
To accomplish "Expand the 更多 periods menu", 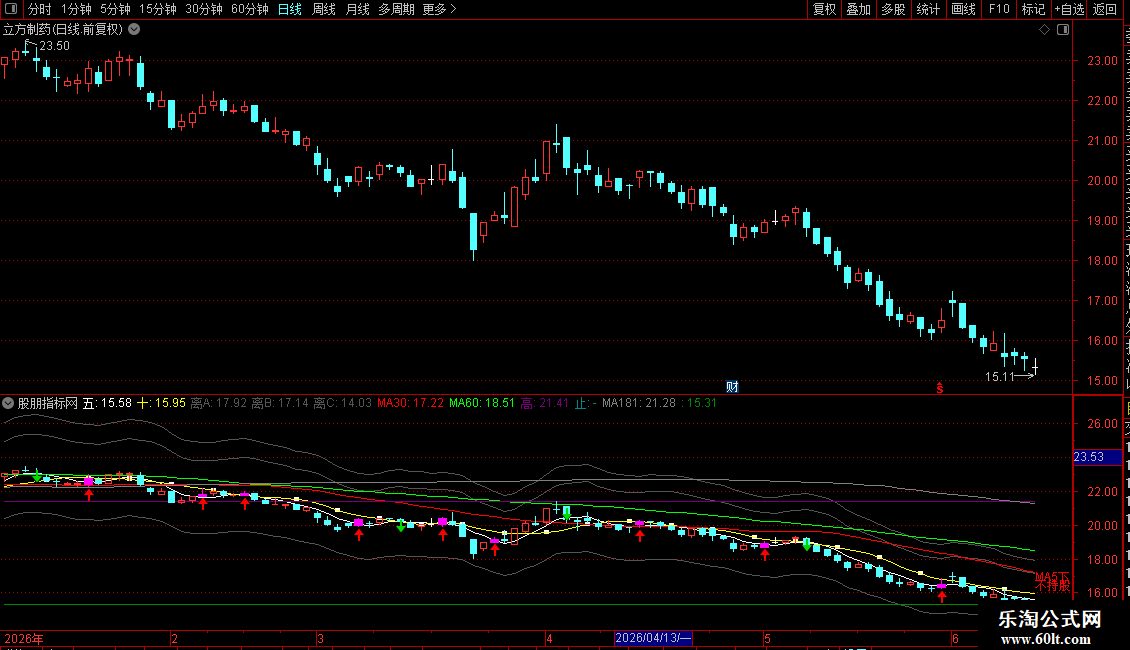I will (x=440, y=9).
